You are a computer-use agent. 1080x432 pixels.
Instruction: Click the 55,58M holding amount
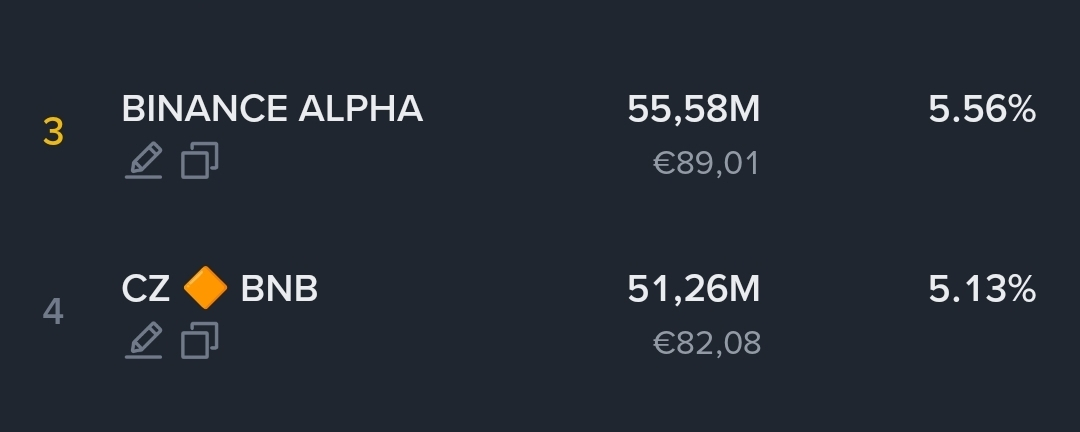pos(694,110)
